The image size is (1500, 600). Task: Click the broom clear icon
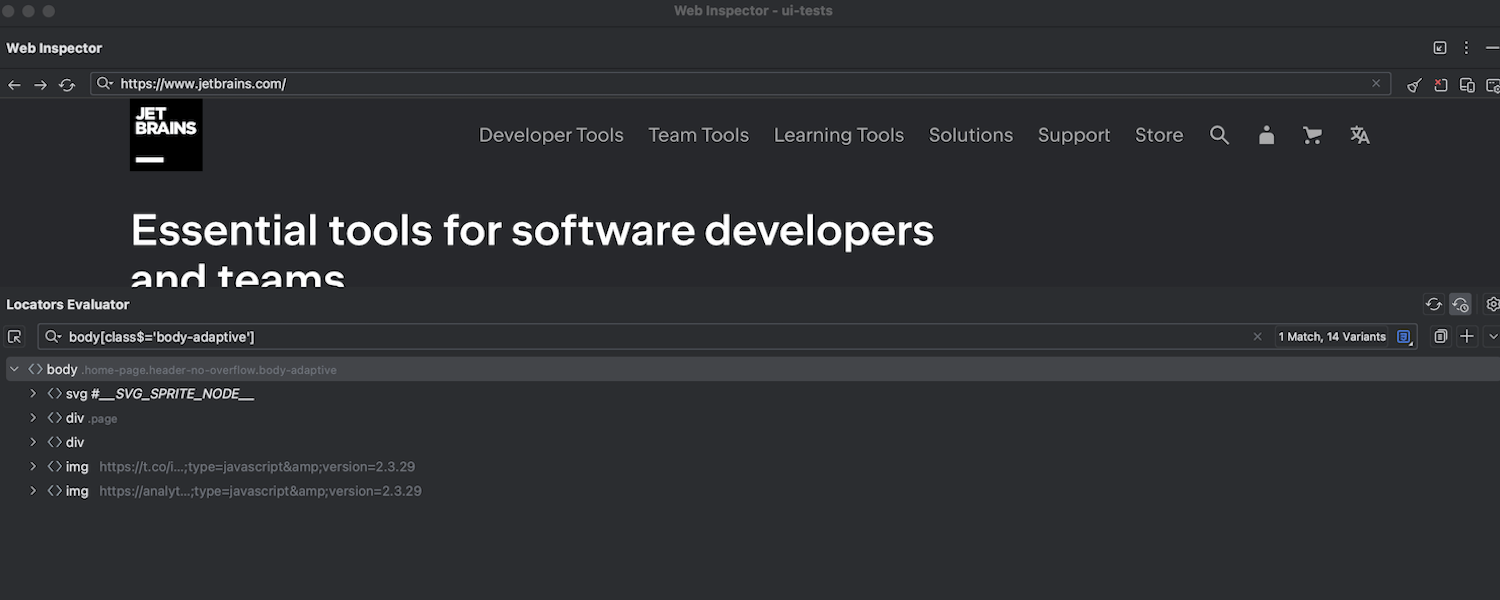(x=1414, y=85)
